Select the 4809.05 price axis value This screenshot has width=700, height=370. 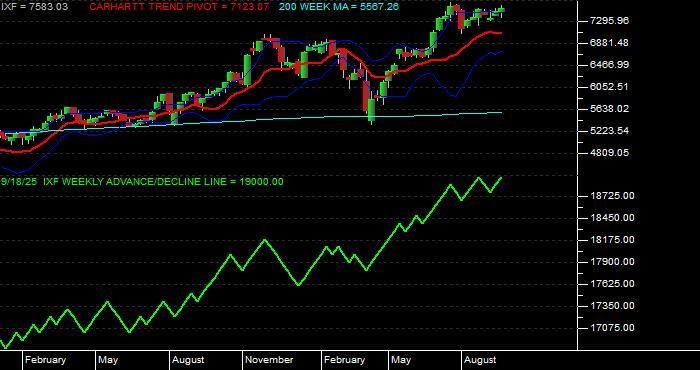point(609,153)
